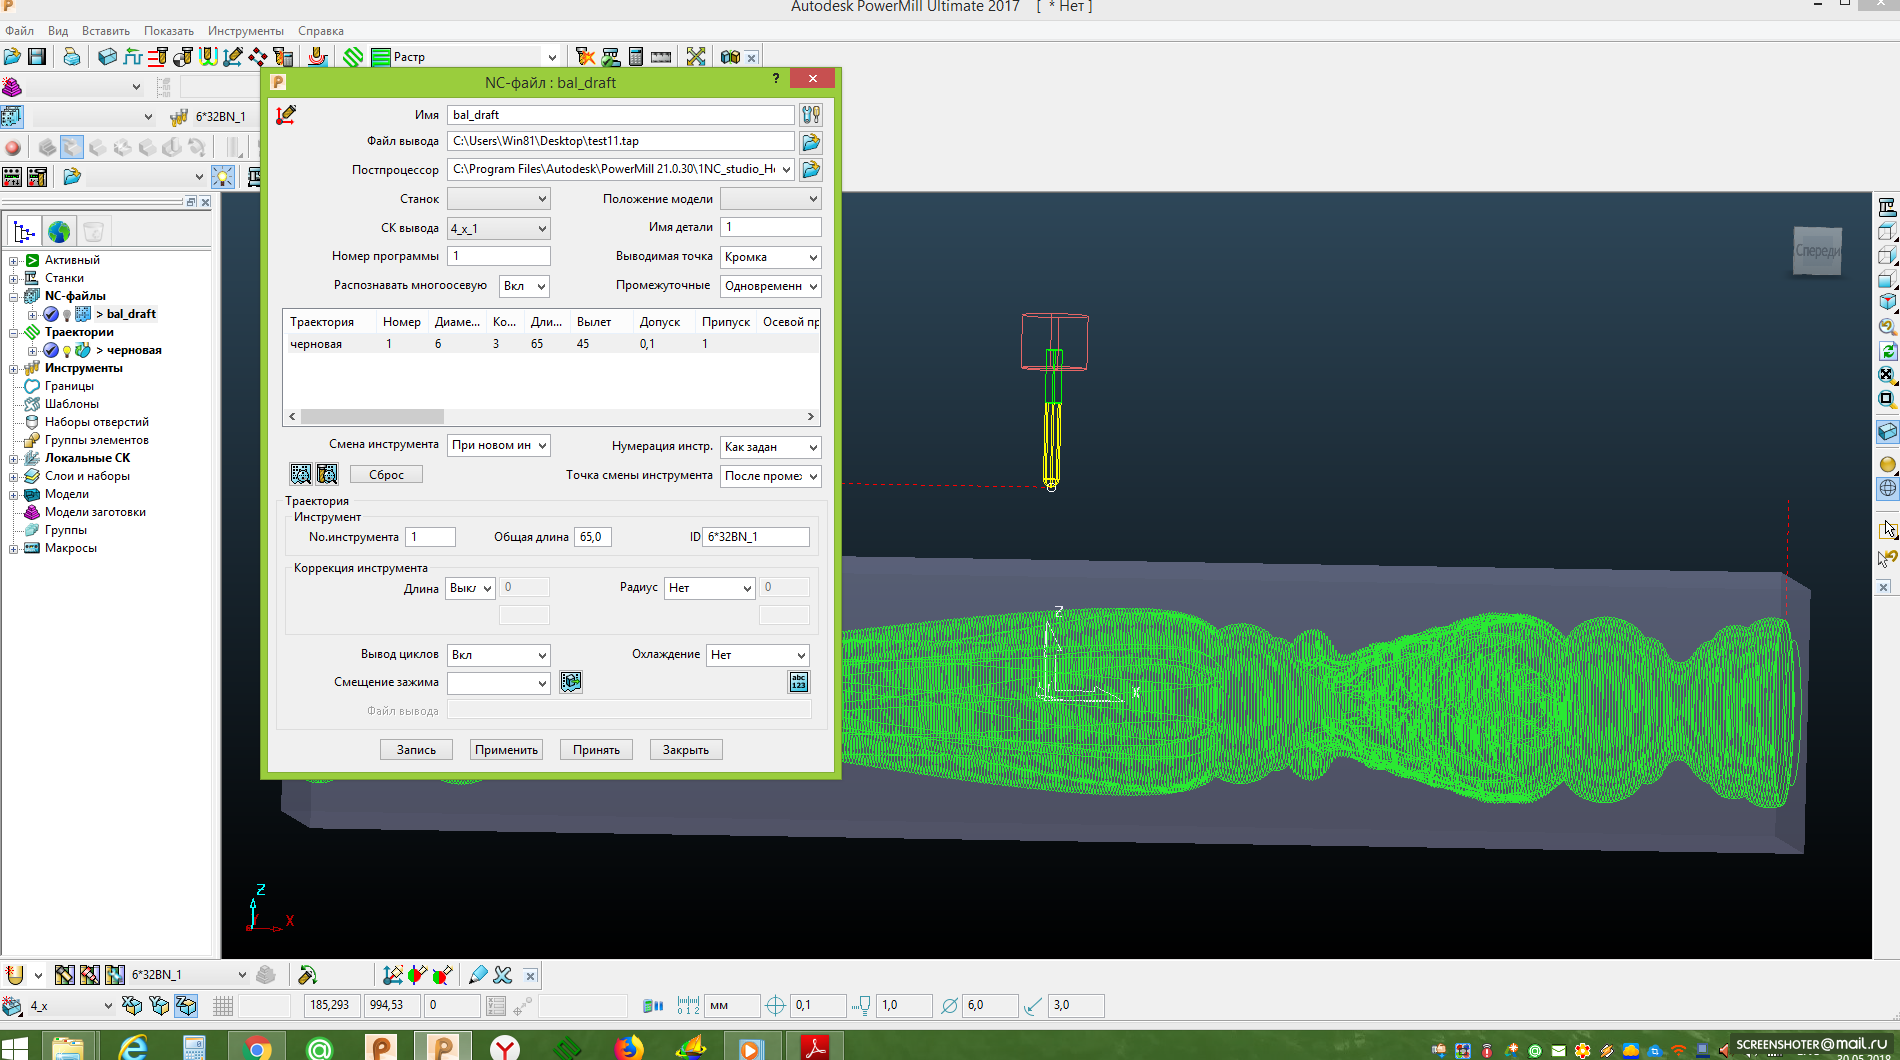Toggle the light bulb visibility of черновая toolpath
Image resolution: width=1900 pixels, height=1060 pixels.
67,351
